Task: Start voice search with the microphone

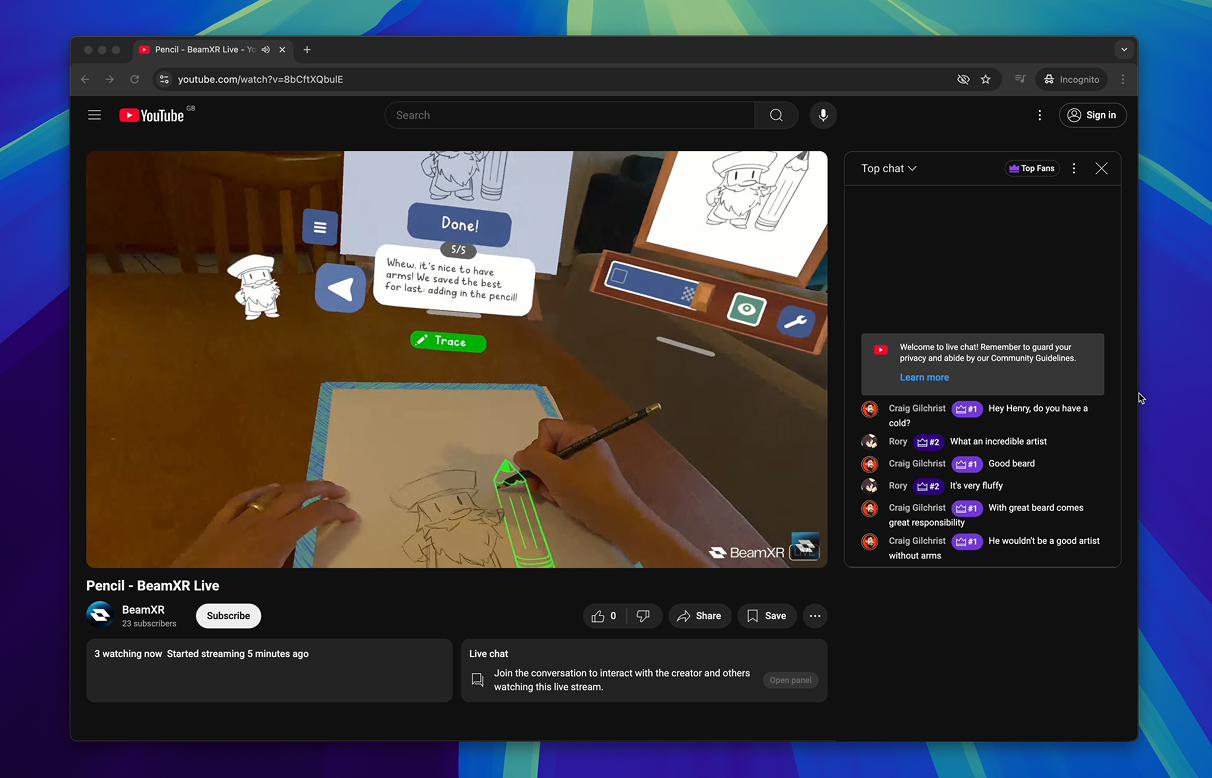Action: click(x=823, y=115)
